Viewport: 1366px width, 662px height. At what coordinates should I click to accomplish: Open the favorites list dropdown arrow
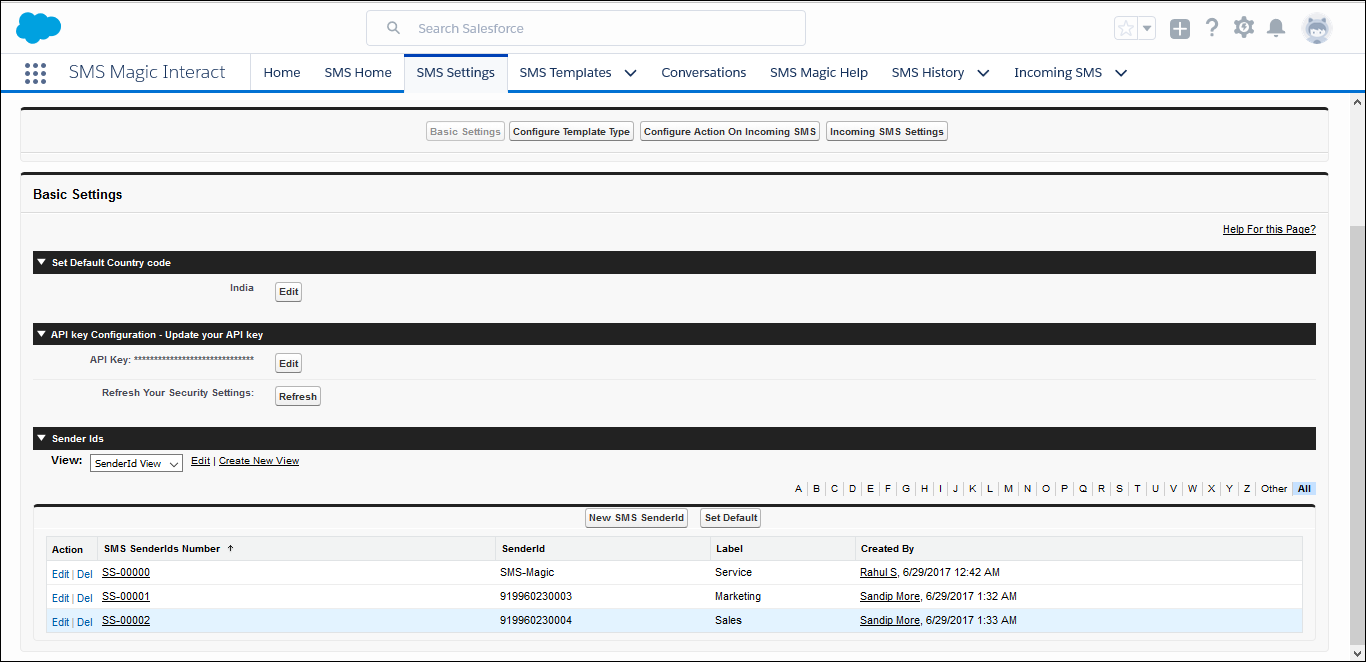(x=1147, y=28)
